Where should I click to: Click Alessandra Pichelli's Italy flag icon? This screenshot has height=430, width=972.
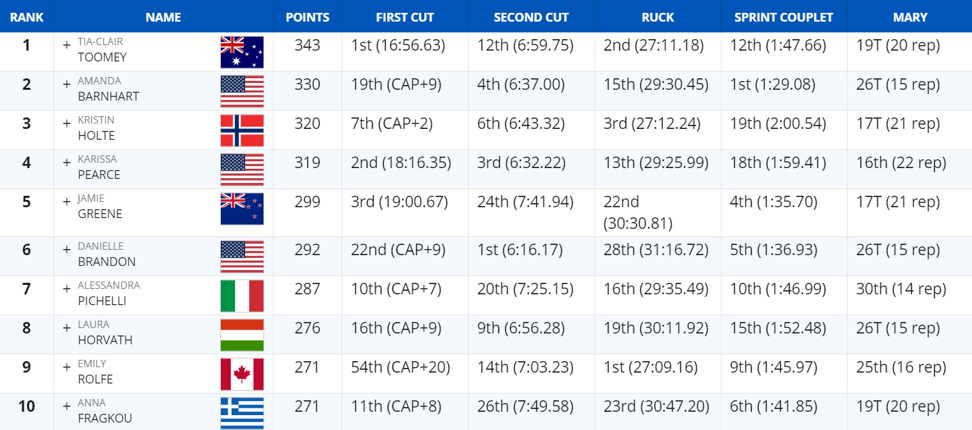[242, 296]
